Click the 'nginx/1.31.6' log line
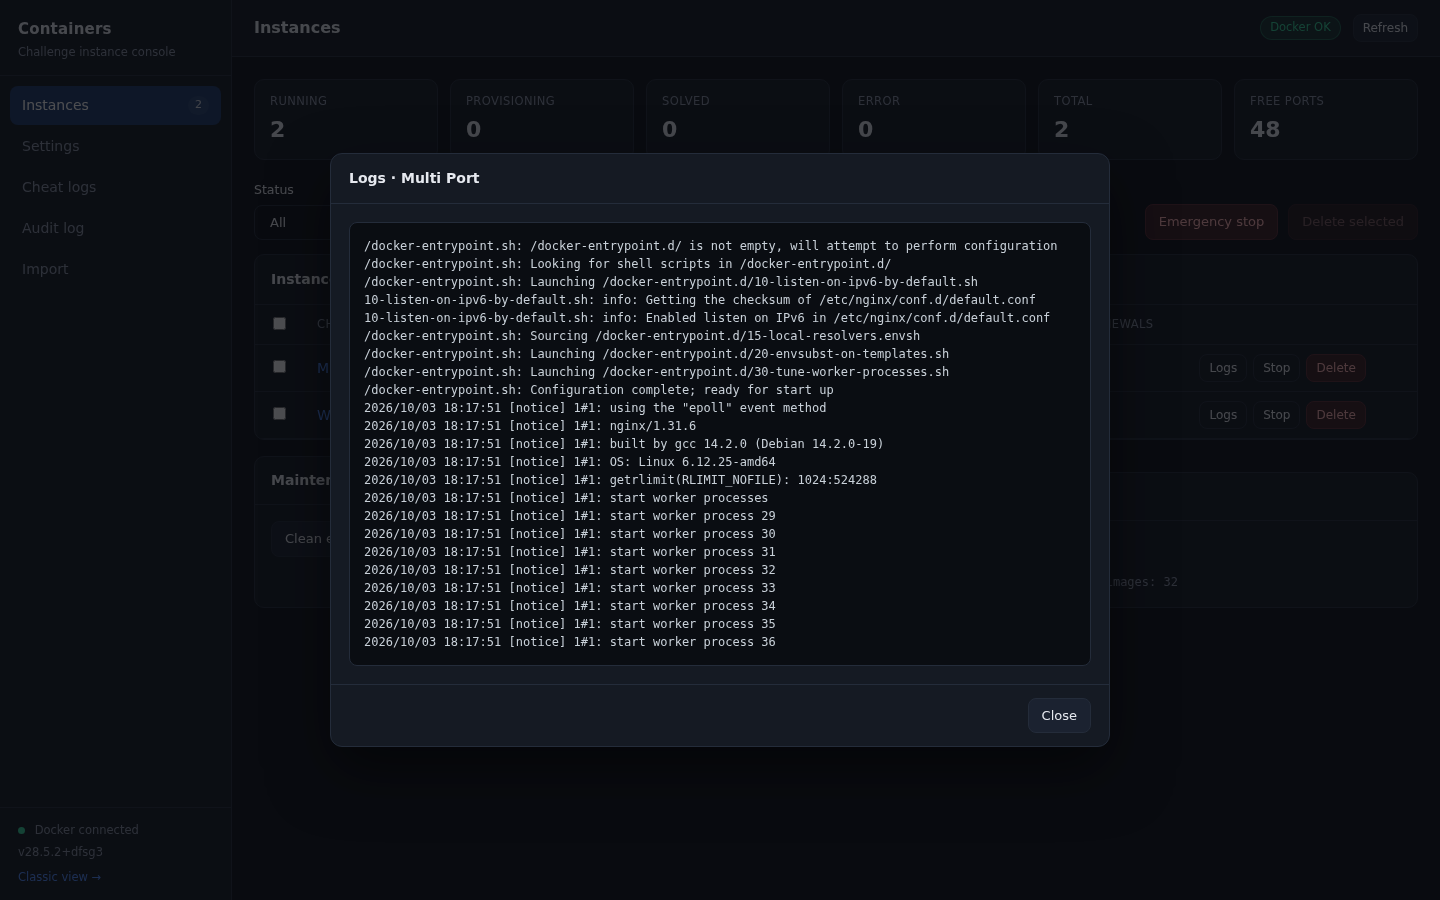Screen dimensions: 1440x900 530,426
